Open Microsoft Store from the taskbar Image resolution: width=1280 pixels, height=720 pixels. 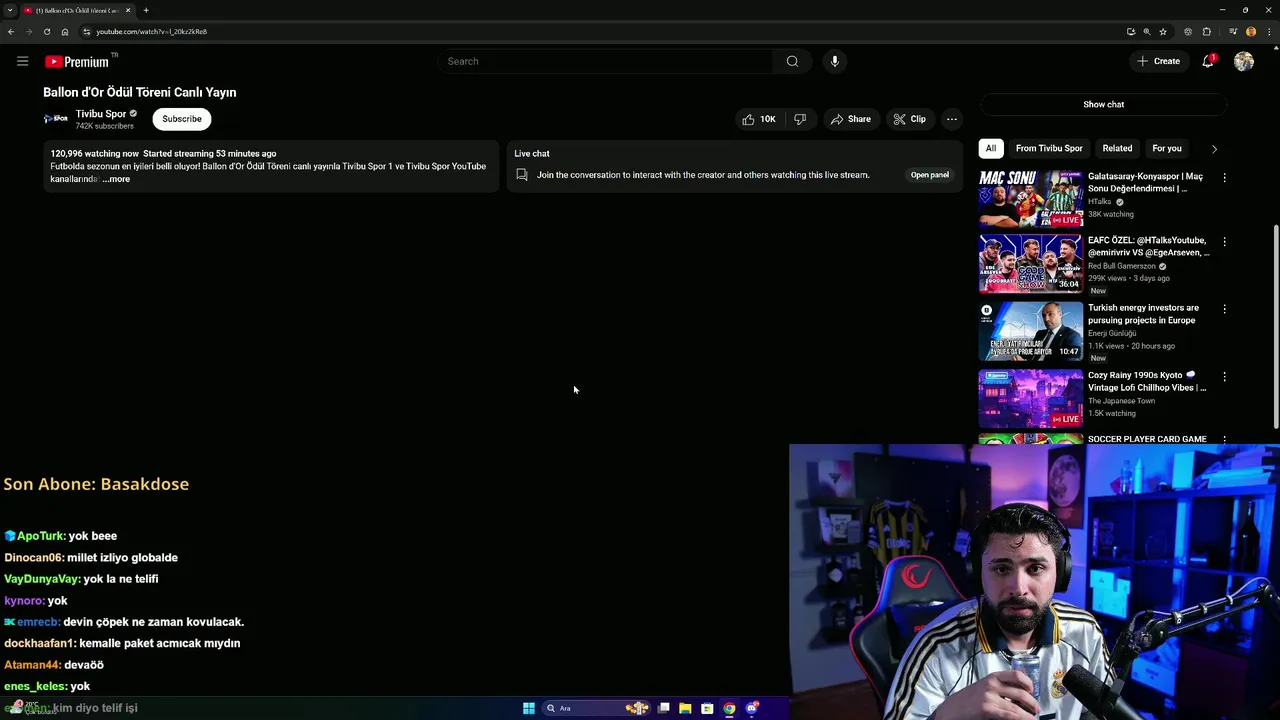point(707,708)
